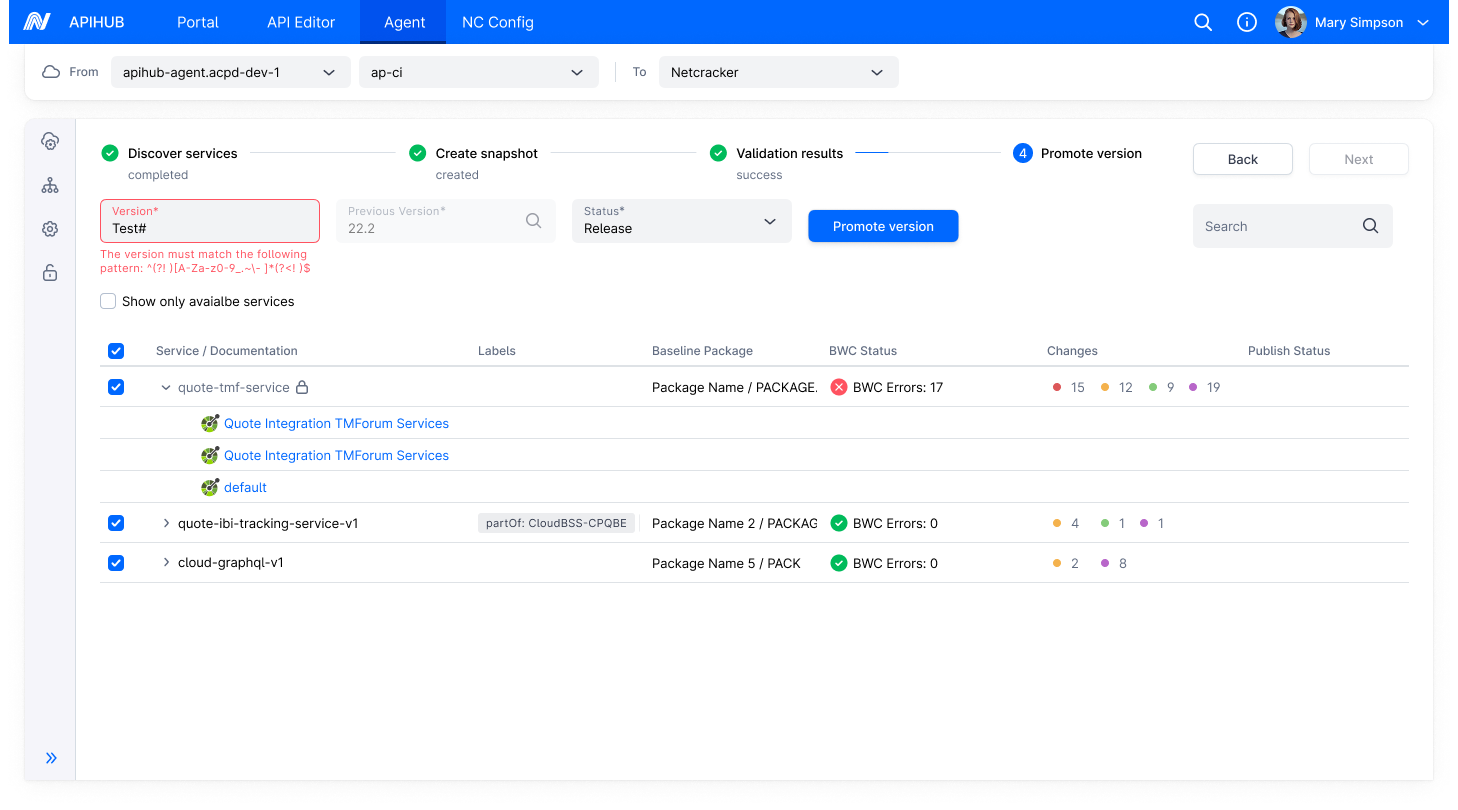Open hierarchy tree icon in left sidebar
The height and width of the screenshot is (810, 1458).
50,186
